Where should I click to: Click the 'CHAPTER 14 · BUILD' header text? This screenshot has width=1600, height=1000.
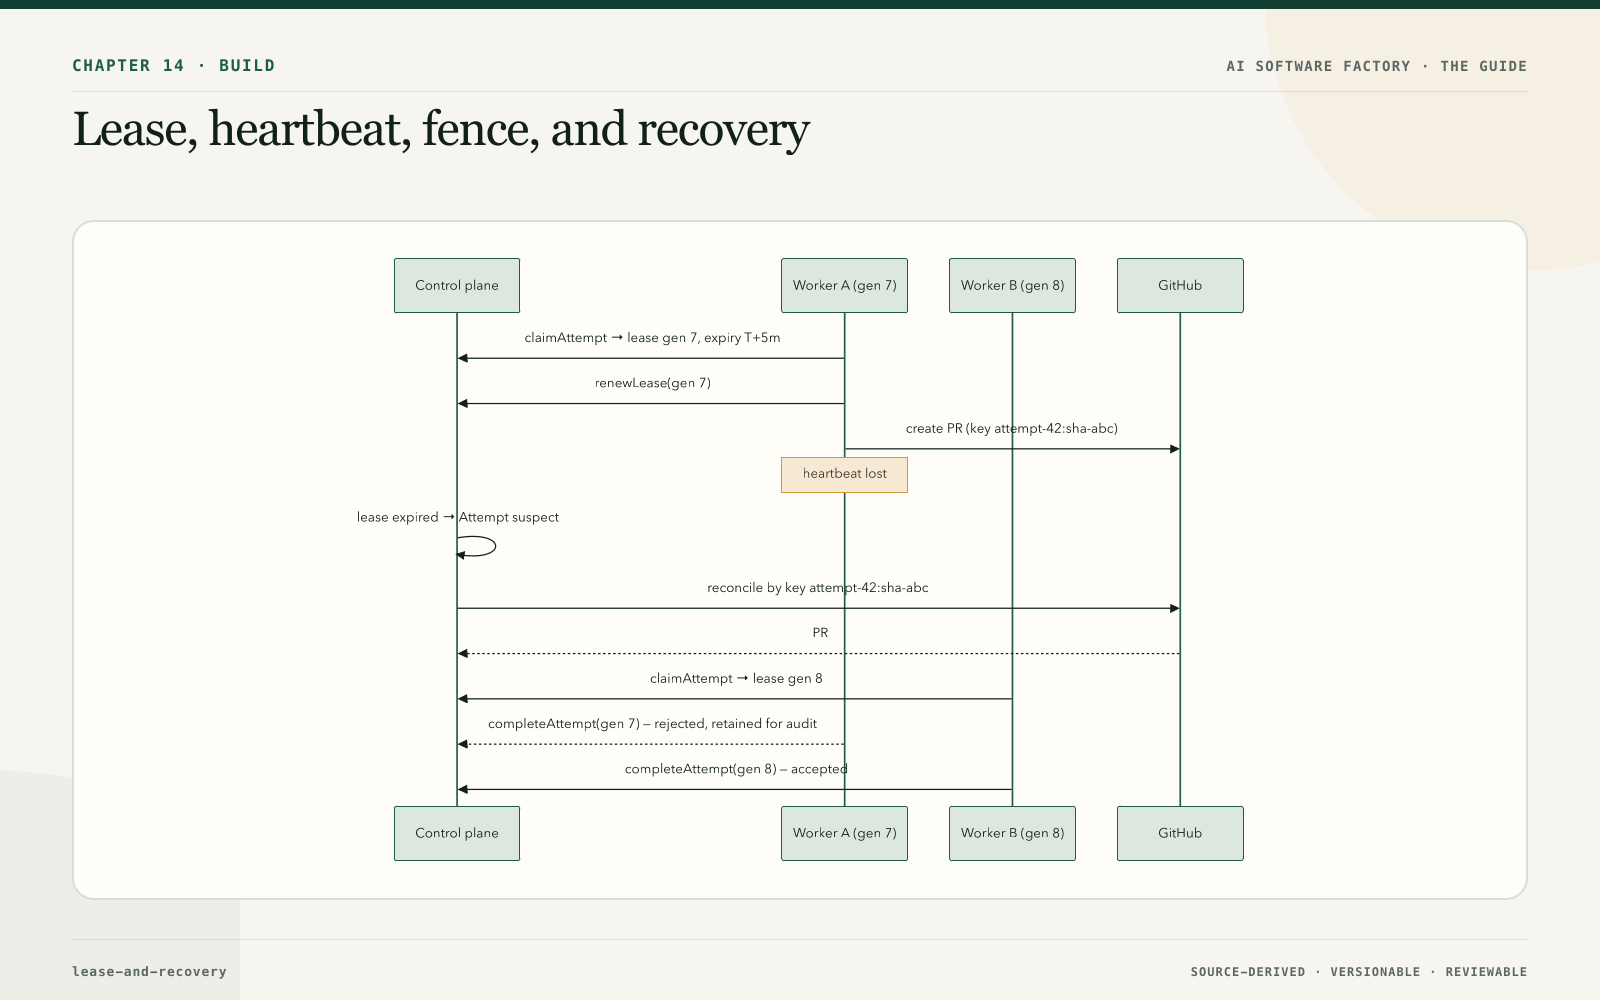(x=173, y=66)
